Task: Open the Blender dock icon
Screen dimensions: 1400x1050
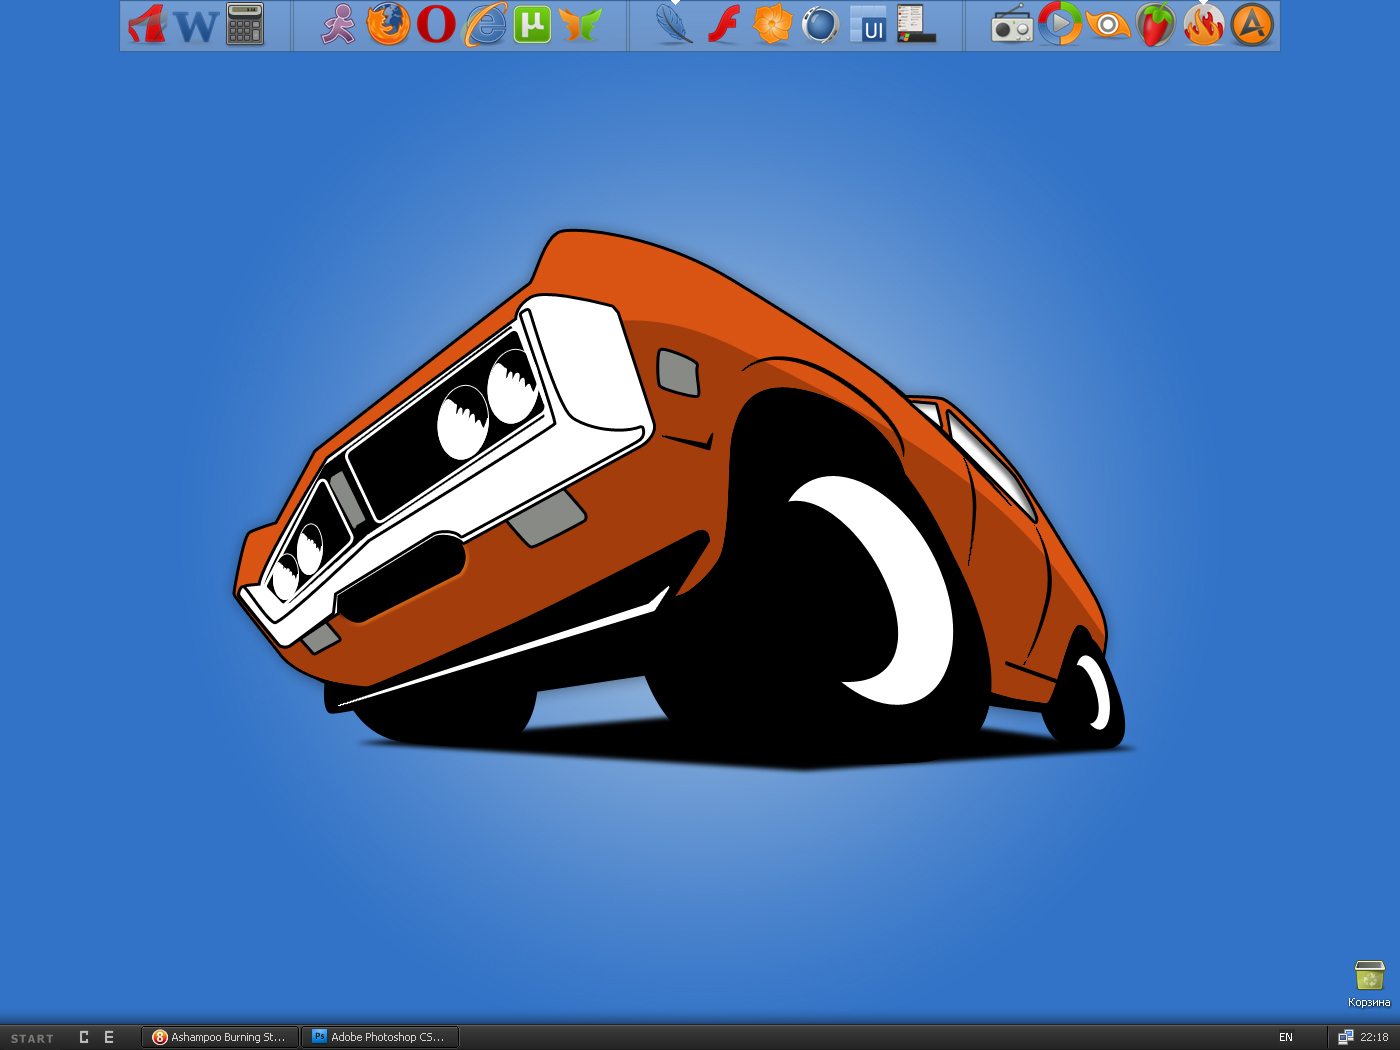Action: [x=1108, y=25]
